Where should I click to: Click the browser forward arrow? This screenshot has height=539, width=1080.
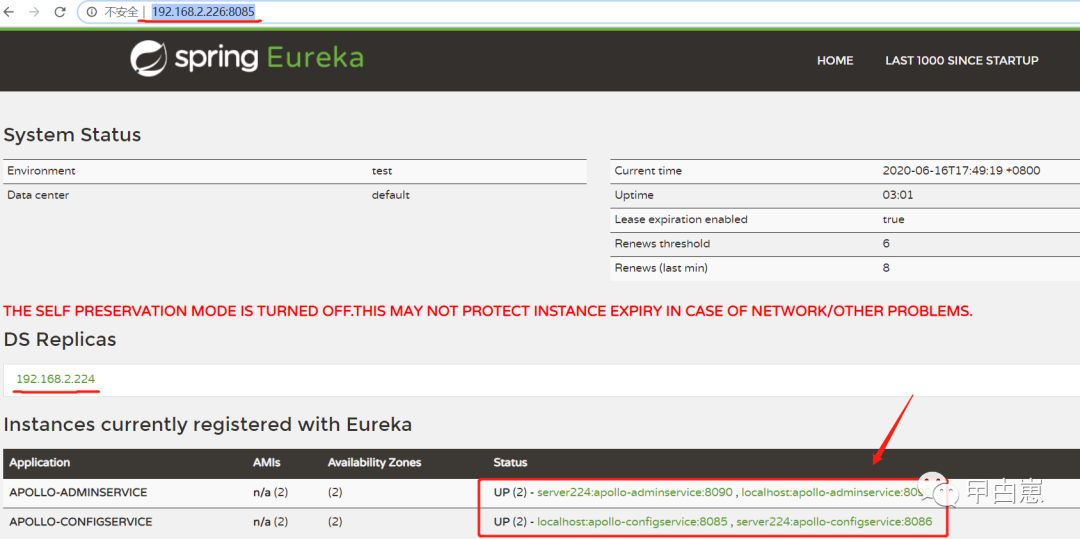point(34,12)
